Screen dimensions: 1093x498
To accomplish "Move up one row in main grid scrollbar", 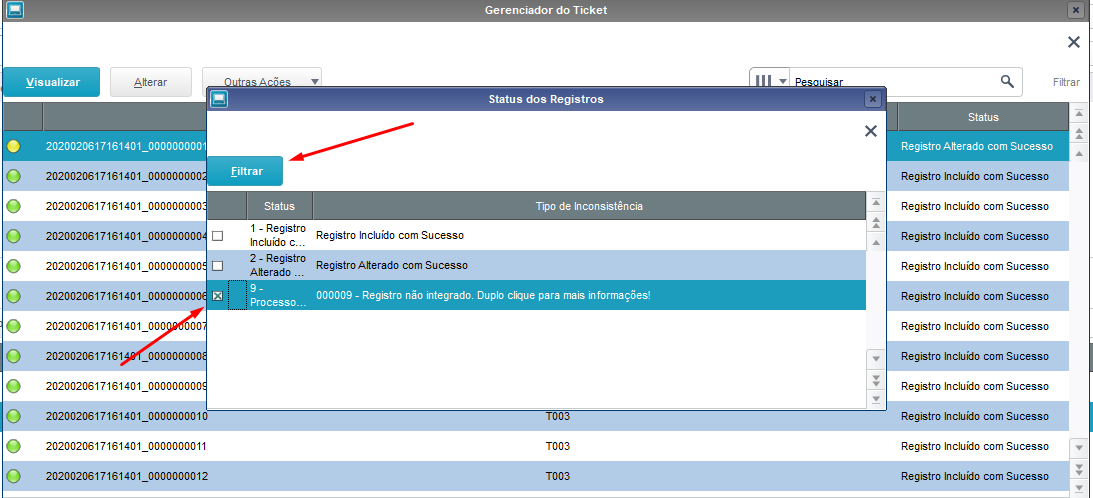I will tap(1079, 153).
